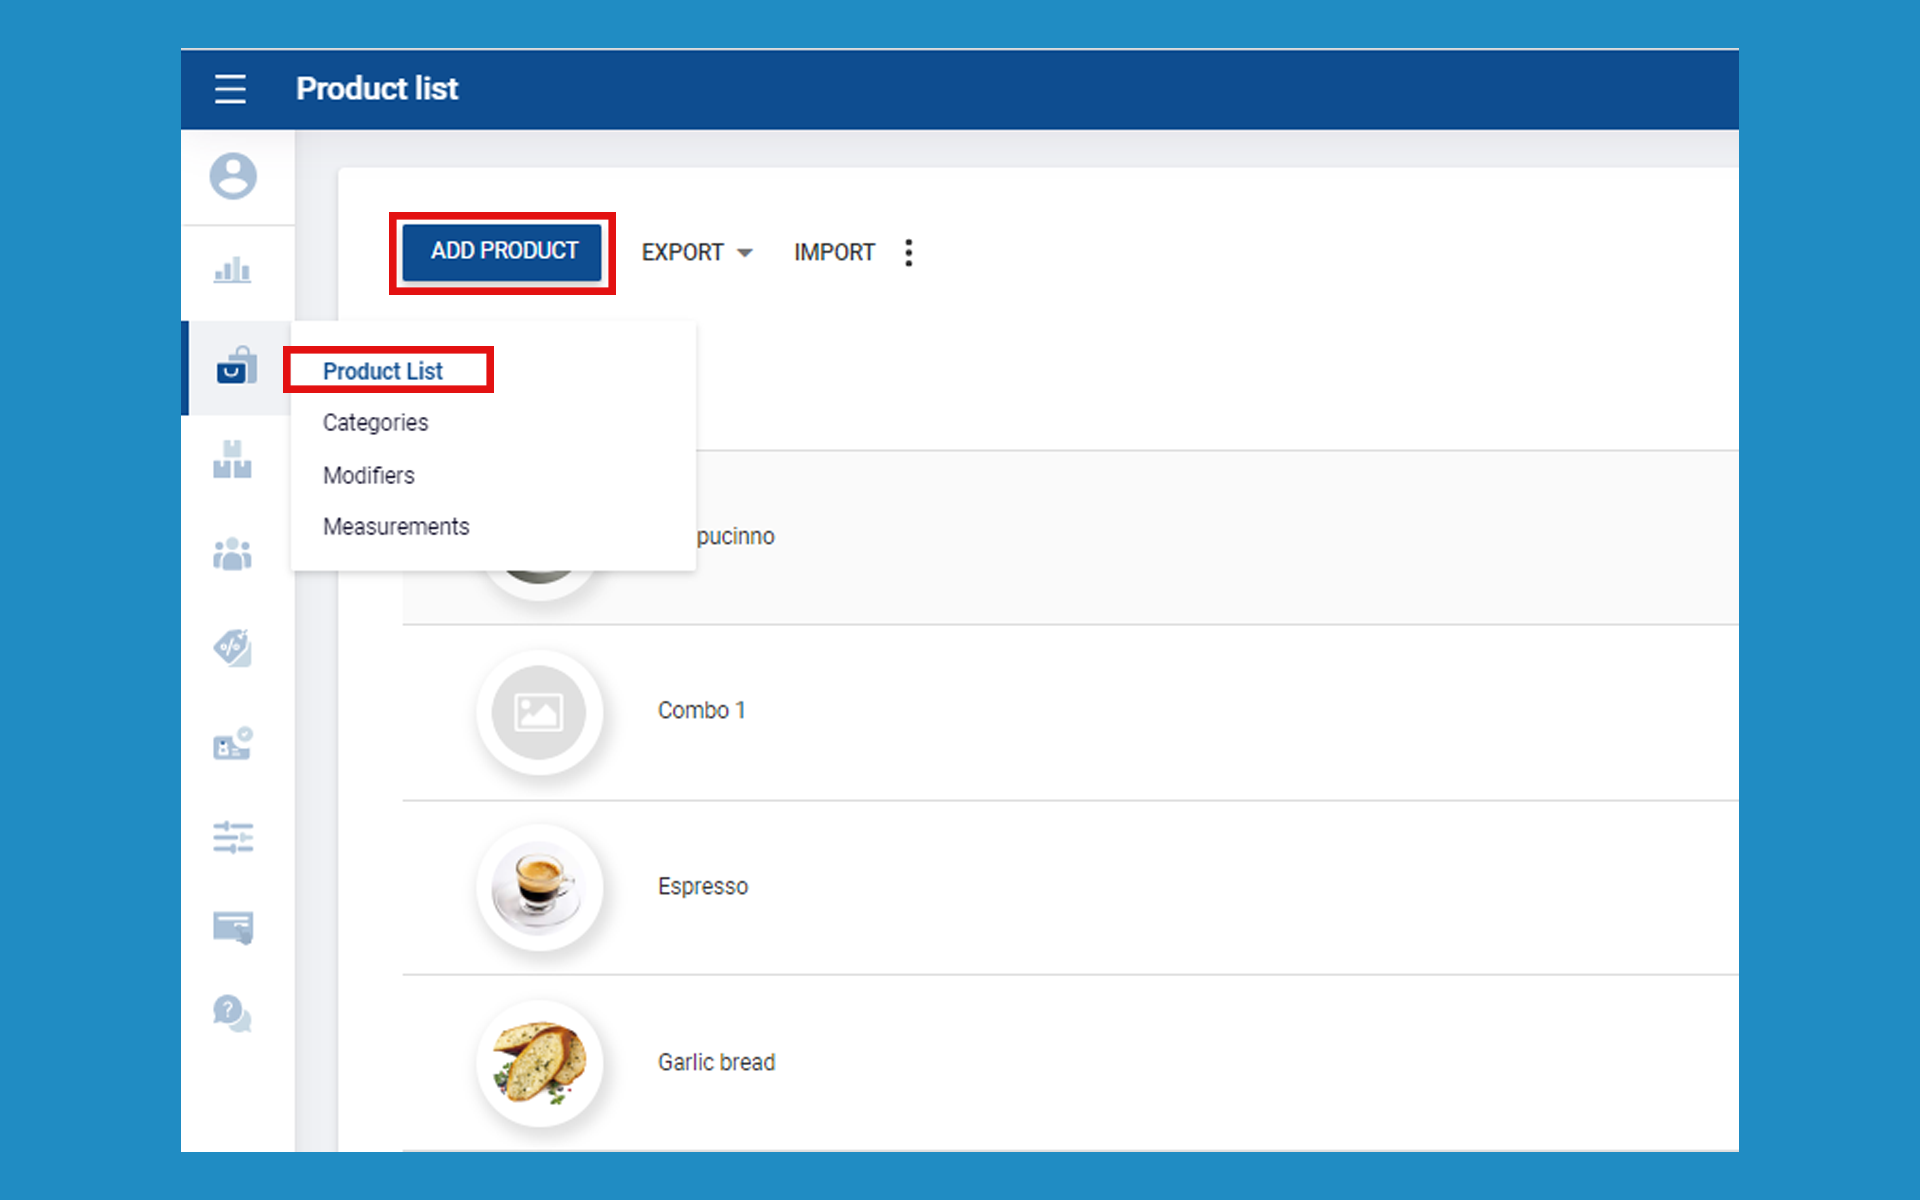Open the settings sliders icon
This screenshot has height=1200, width=1920.
(x=233, y=837)
